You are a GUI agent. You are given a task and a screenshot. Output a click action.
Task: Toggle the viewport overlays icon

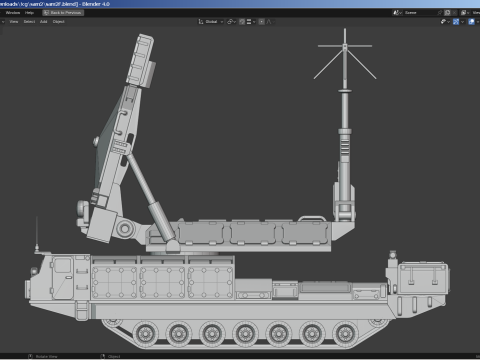471,22
